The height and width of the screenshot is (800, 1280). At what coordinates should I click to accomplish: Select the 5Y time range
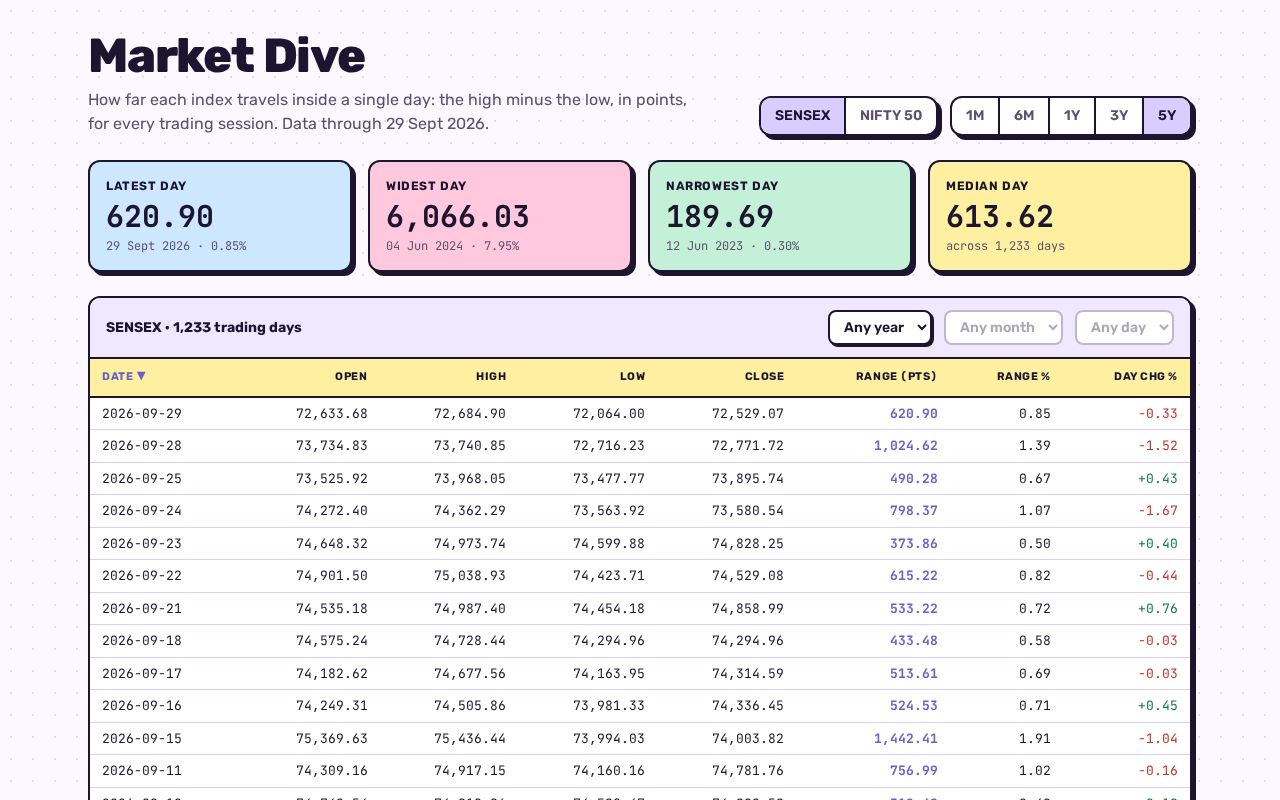pos(1167,115)
